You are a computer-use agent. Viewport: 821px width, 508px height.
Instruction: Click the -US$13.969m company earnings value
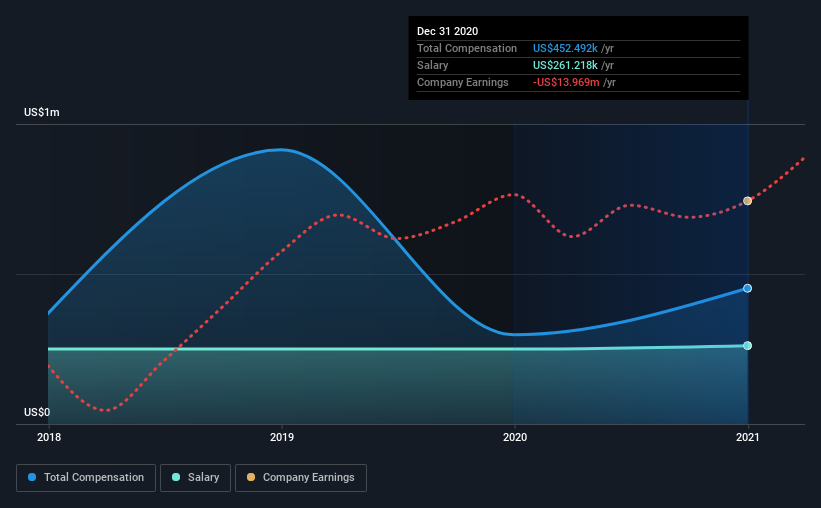566,82
